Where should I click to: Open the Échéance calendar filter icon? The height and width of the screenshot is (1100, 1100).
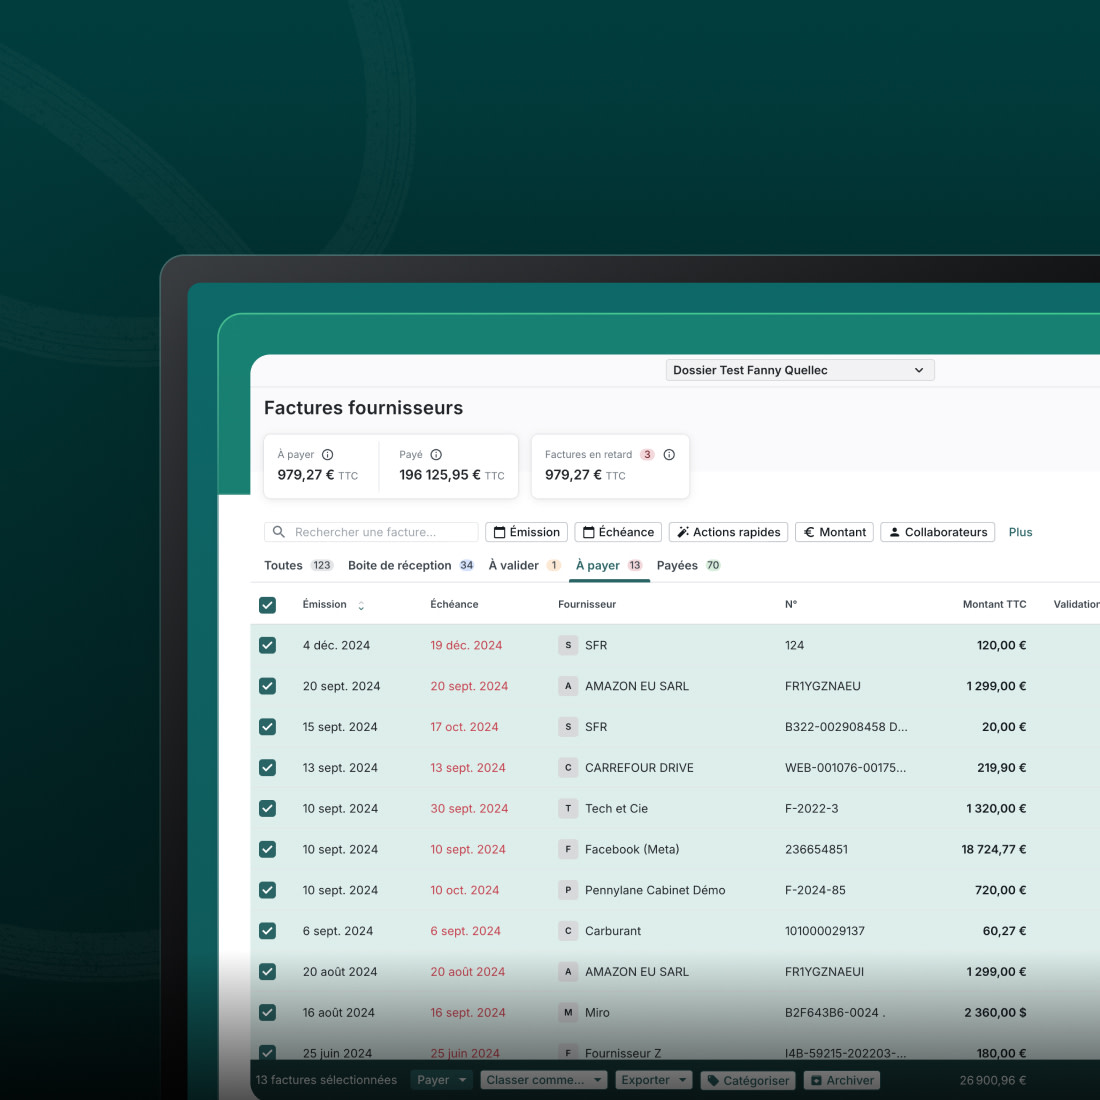(x=588, y=531)
